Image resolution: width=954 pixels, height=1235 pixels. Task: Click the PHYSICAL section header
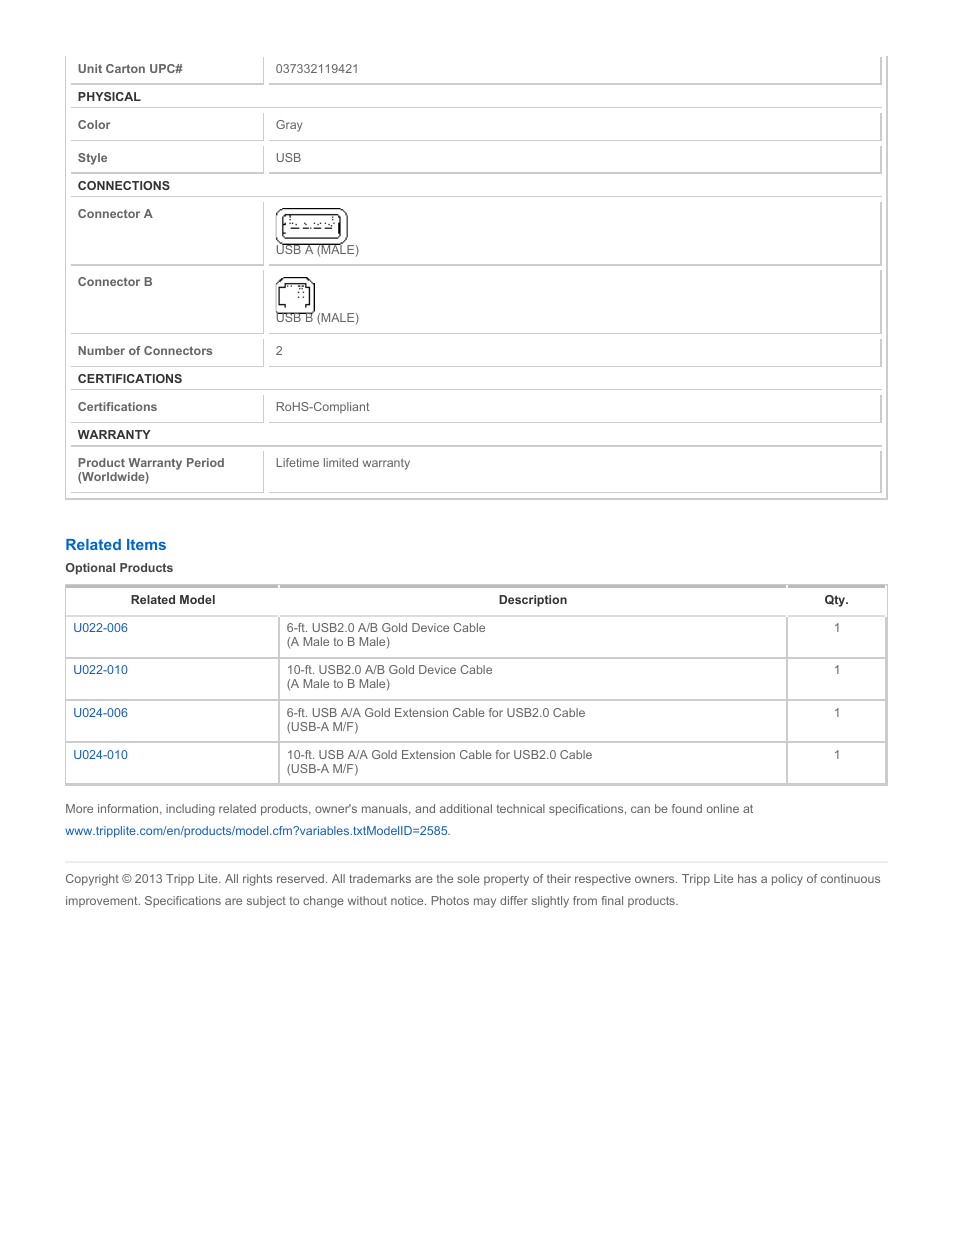pyautogui.click(x=109, y=97)
